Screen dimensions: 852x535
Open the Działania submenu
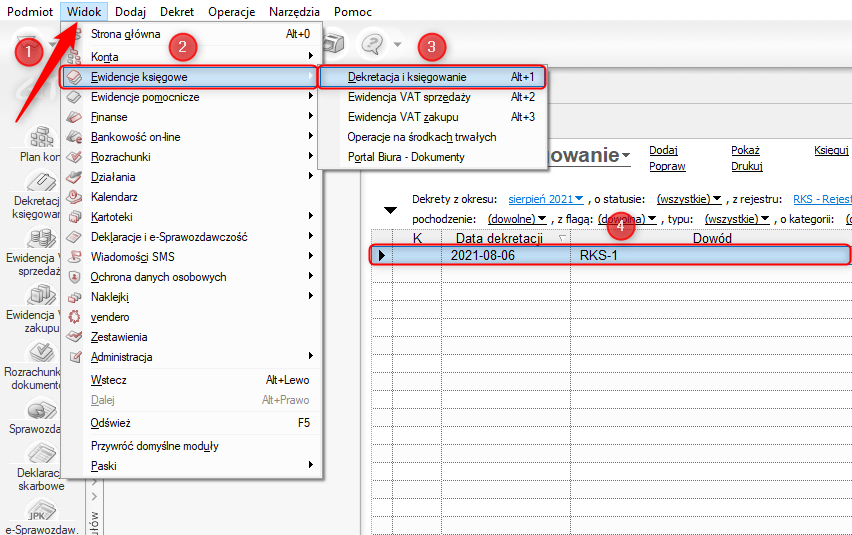coord(191,177)
